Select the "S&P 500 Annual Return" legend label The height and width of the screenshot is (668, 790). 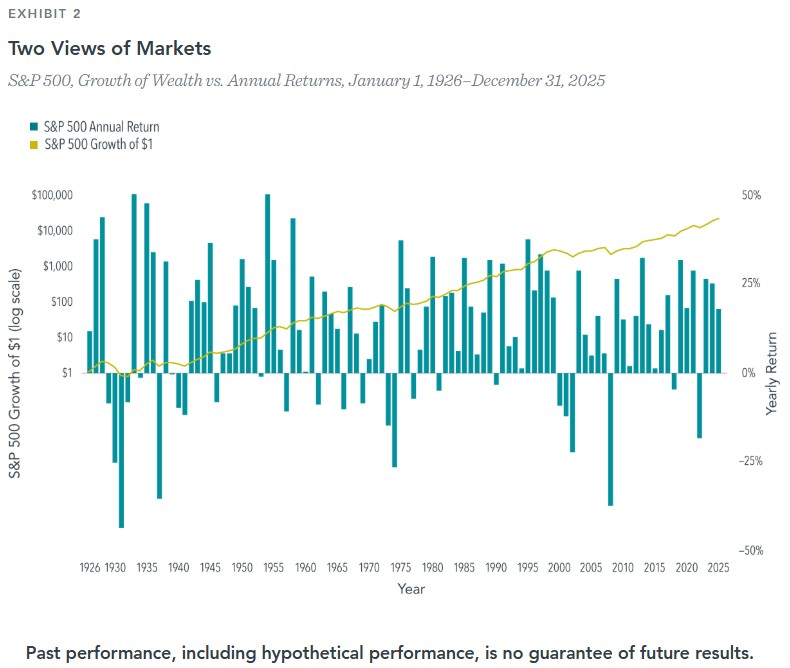(101, 127)
